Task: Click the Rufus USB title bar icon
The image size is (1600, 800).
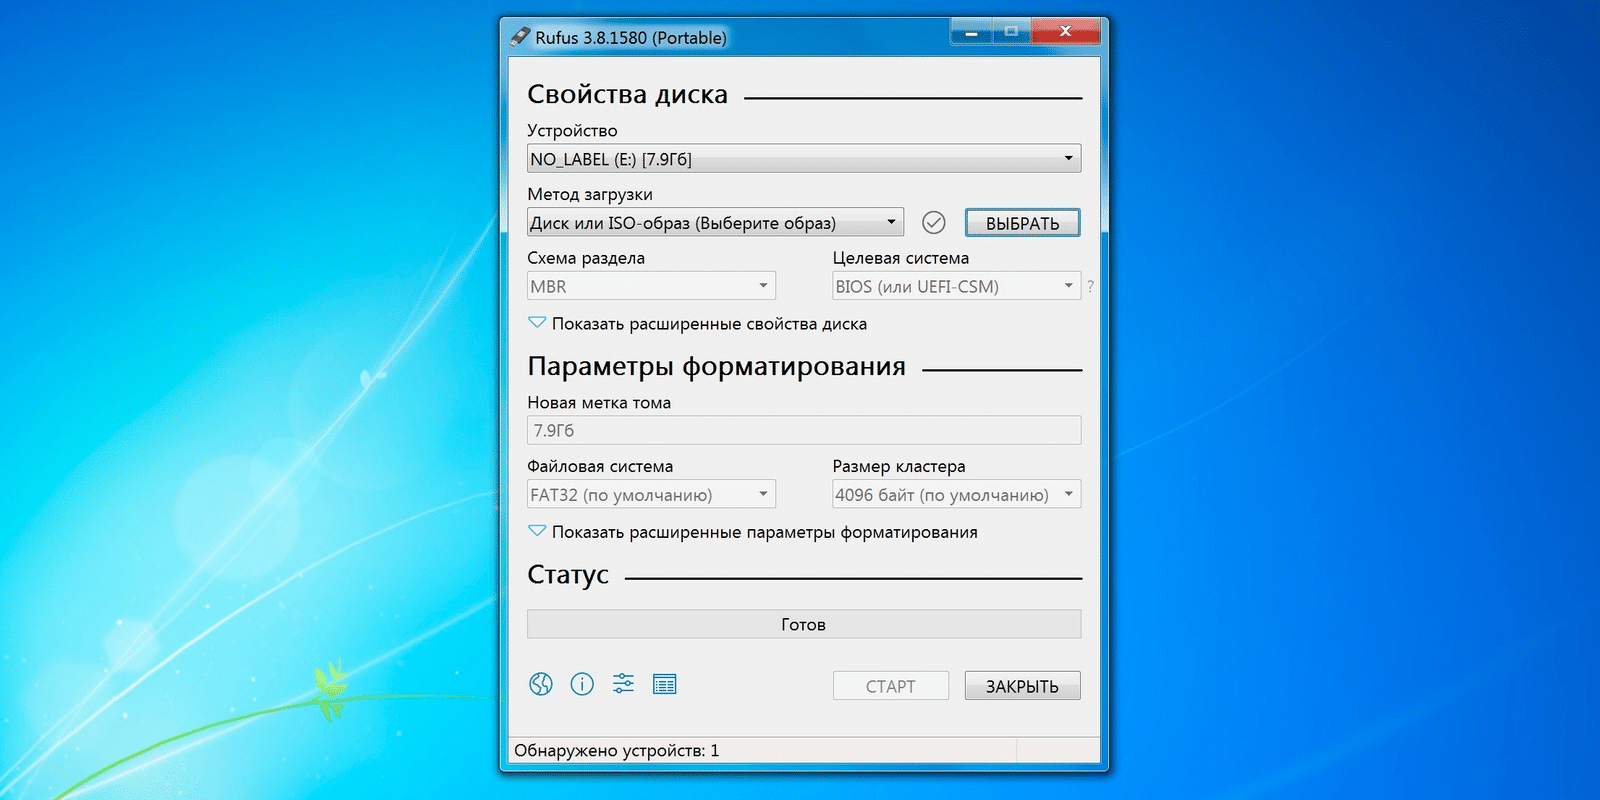Action: click(x=520, y=37)
